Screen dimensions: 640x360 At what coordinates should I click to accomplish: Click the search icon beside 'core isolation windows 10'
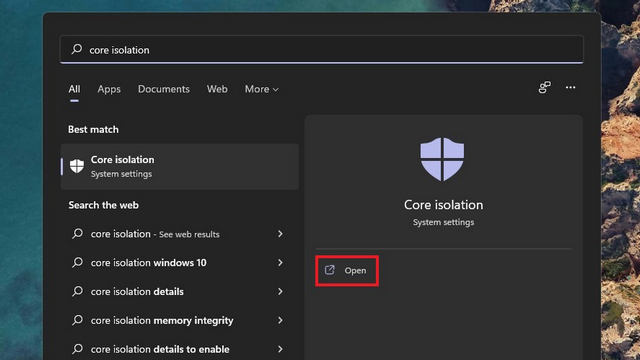click(x=78, y=262)
